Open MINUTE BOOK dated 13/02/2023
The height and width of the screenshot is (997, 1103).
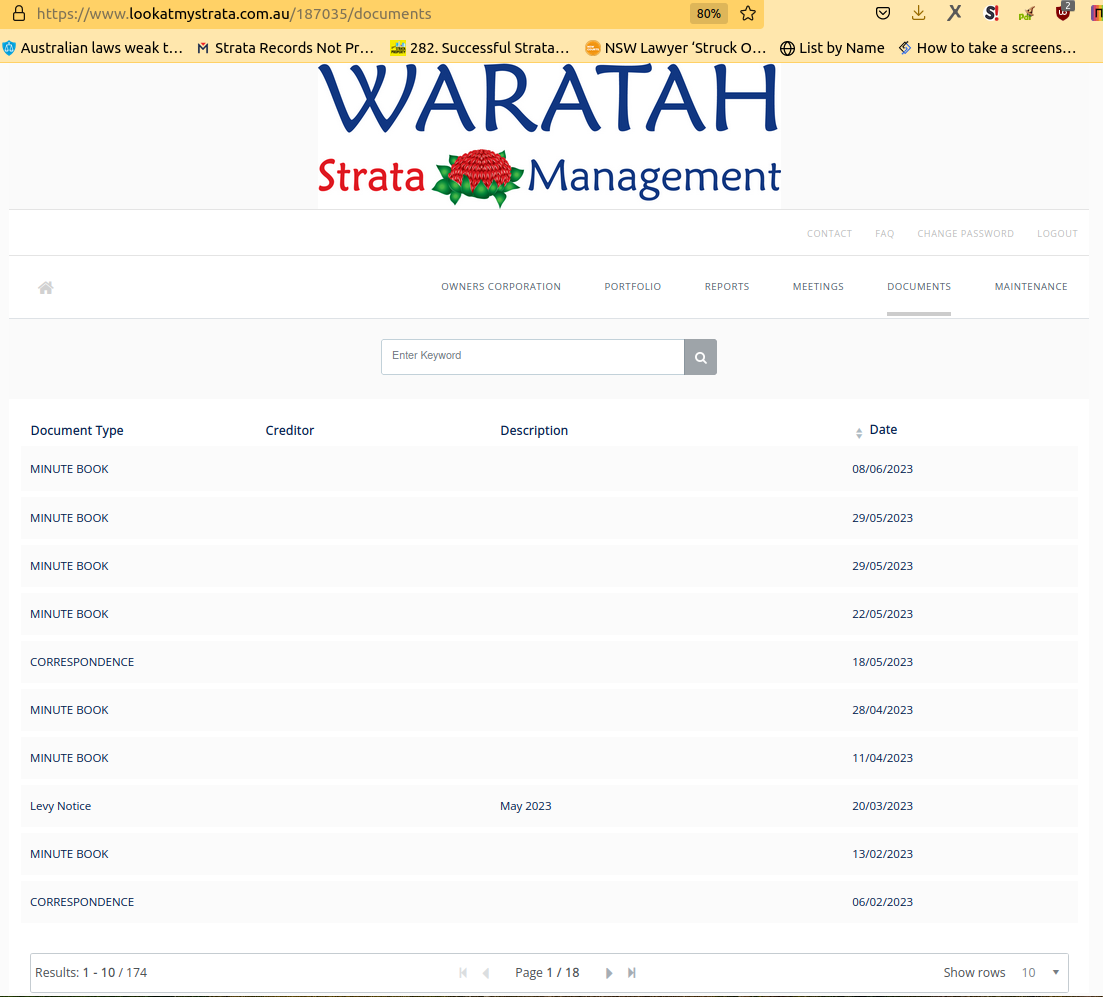(549, 854)
